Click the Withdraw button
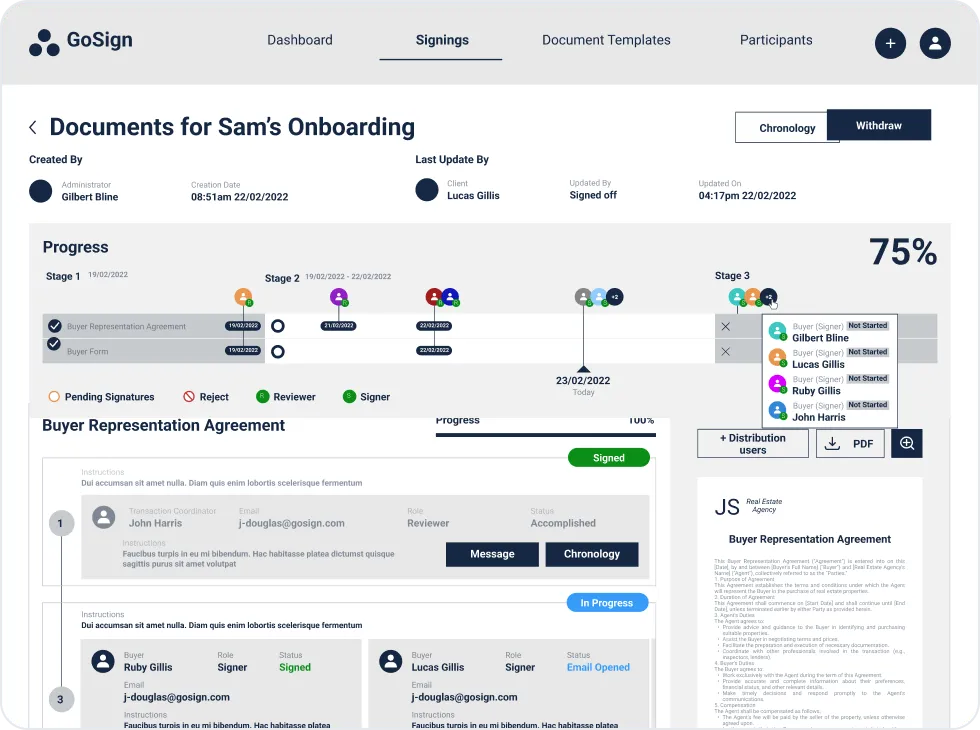The width and height of the screenshot is (980, 730). point(879,126)
